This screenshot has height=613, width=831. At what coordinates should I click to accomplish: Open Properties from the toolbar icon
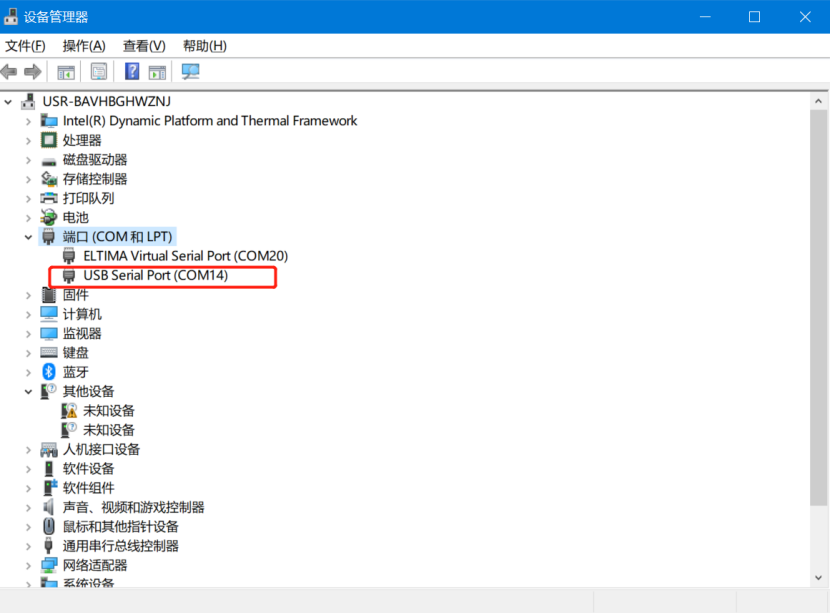99,71
